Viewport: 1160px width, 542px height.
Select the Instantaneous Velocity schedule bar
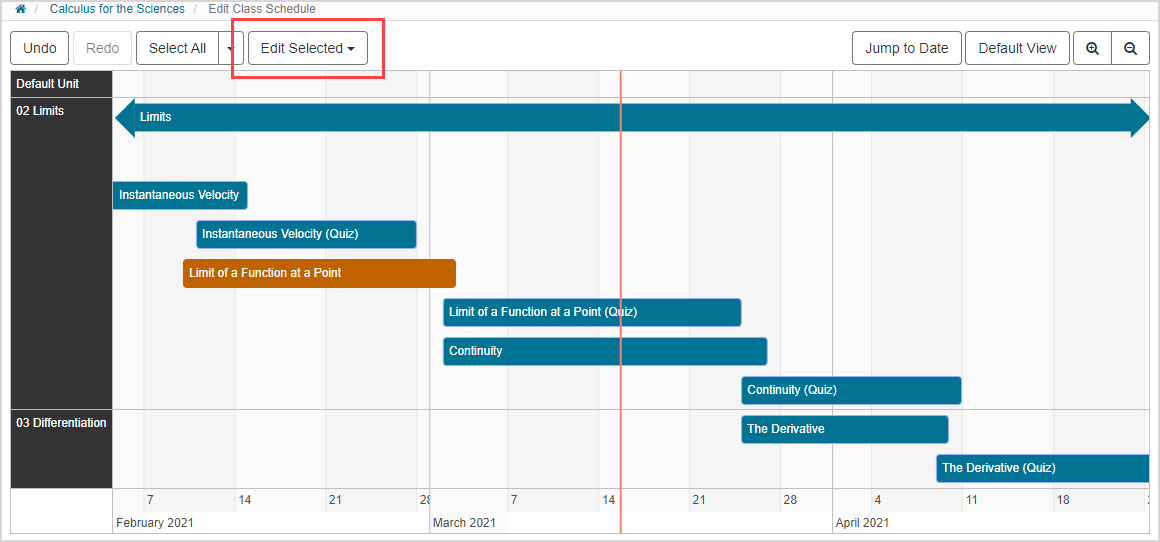coord(180,195)
